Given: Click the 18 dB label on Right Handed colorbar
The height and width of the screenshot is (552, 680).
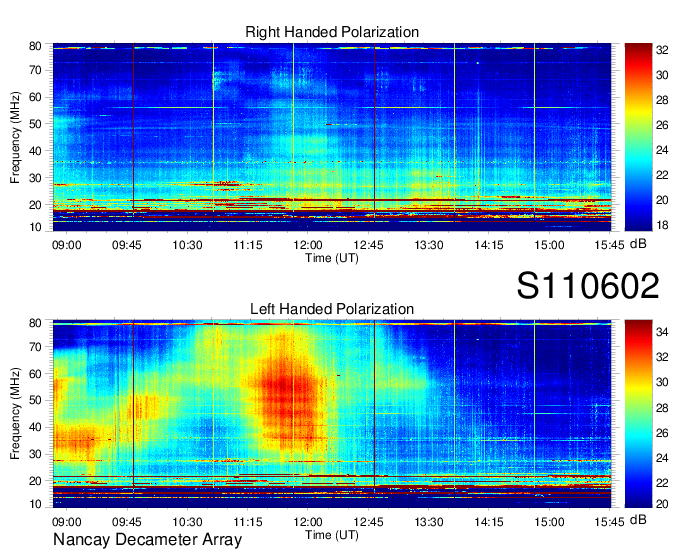Looking at the screenshot, I should 662,225.
